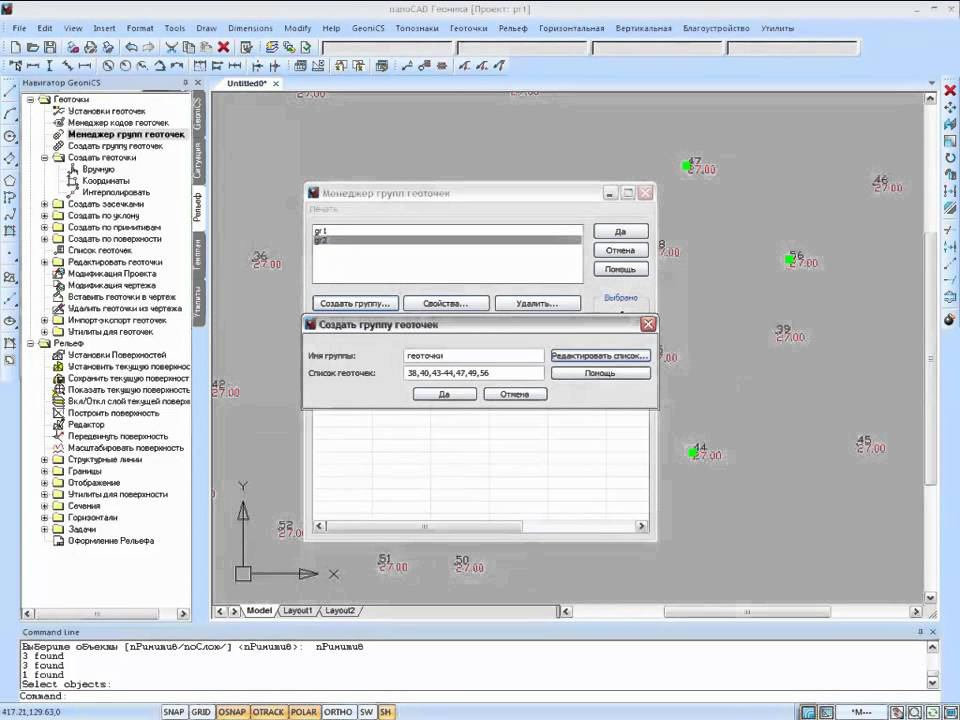Click the Copy icon in toolbar
The width and height of the screenshot is (960, 720).
click(189, 47)
